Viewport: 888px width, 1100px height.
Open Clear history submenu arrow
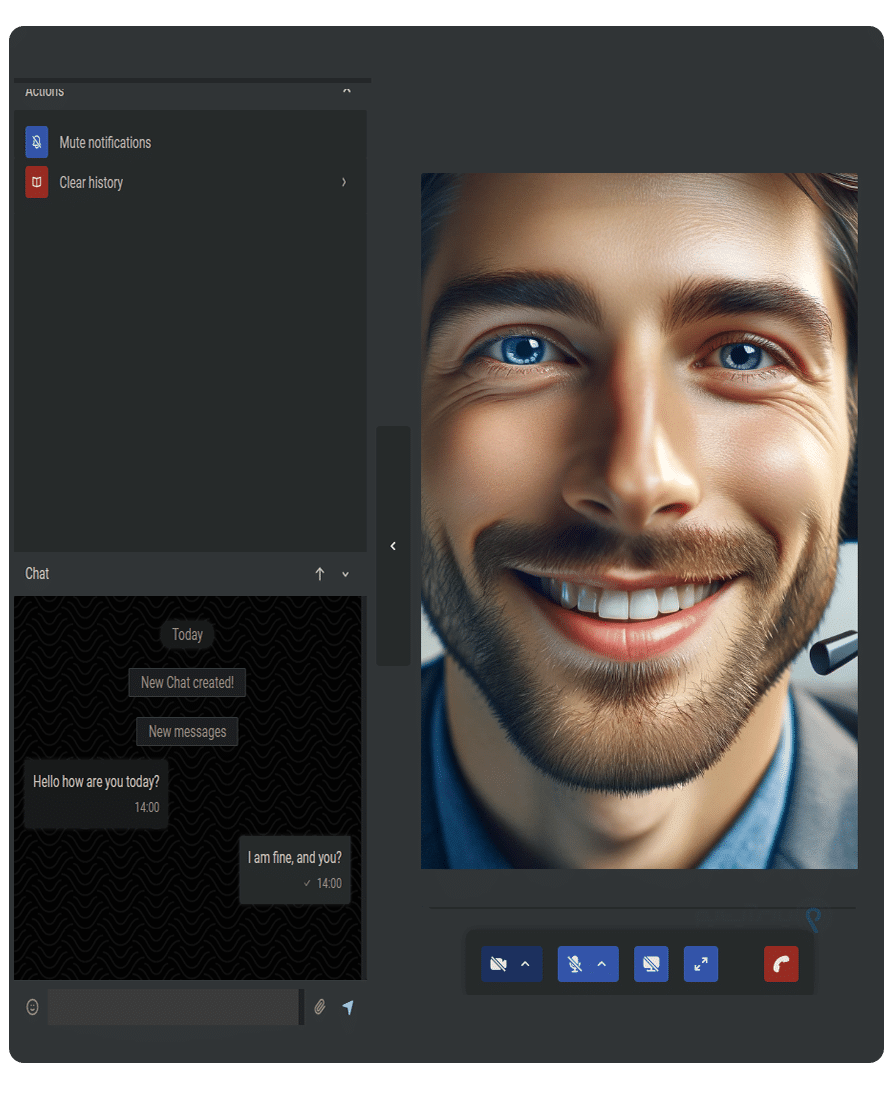click(x=344, y=182)
